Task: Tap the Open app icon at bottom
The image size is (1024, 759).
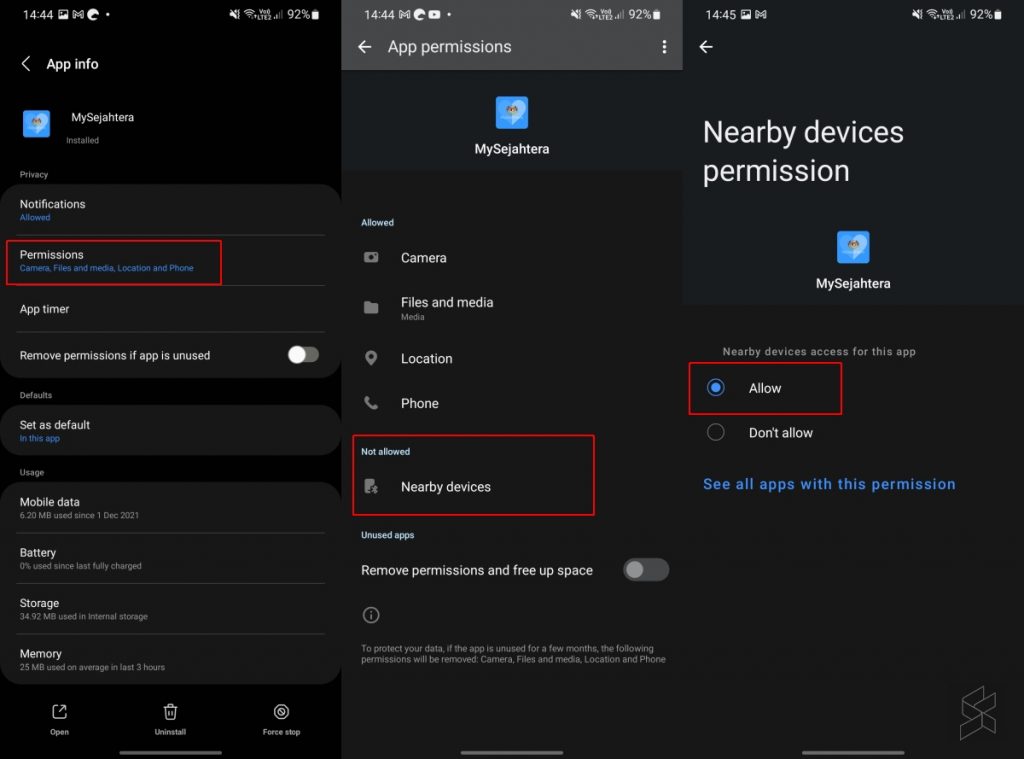Action: click(59, 711)
